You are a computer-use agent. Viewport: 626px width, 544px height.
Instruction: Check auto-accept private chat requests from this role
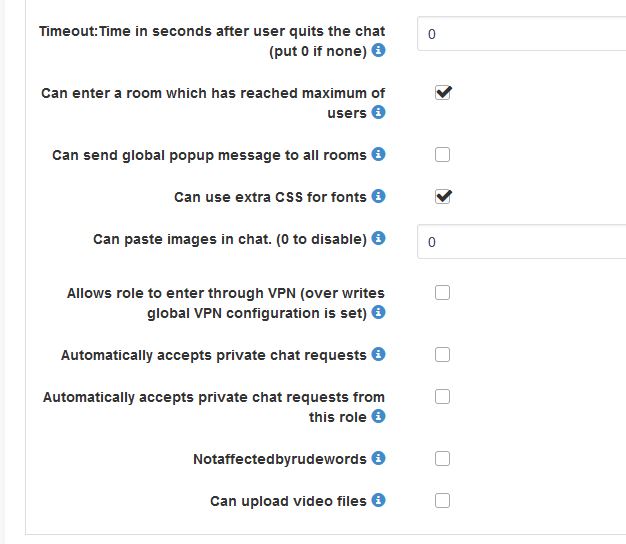(x=443, y=397)
